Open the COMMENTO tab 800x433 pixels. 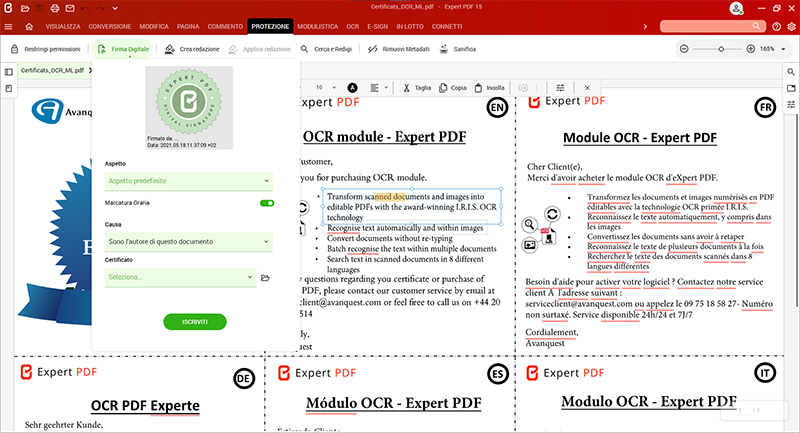(x=225, y=27)
